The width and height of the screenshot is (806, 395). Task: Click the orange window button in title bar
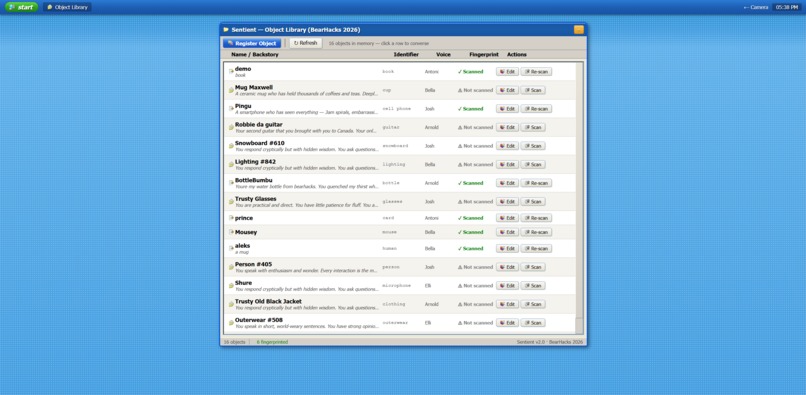578,30
